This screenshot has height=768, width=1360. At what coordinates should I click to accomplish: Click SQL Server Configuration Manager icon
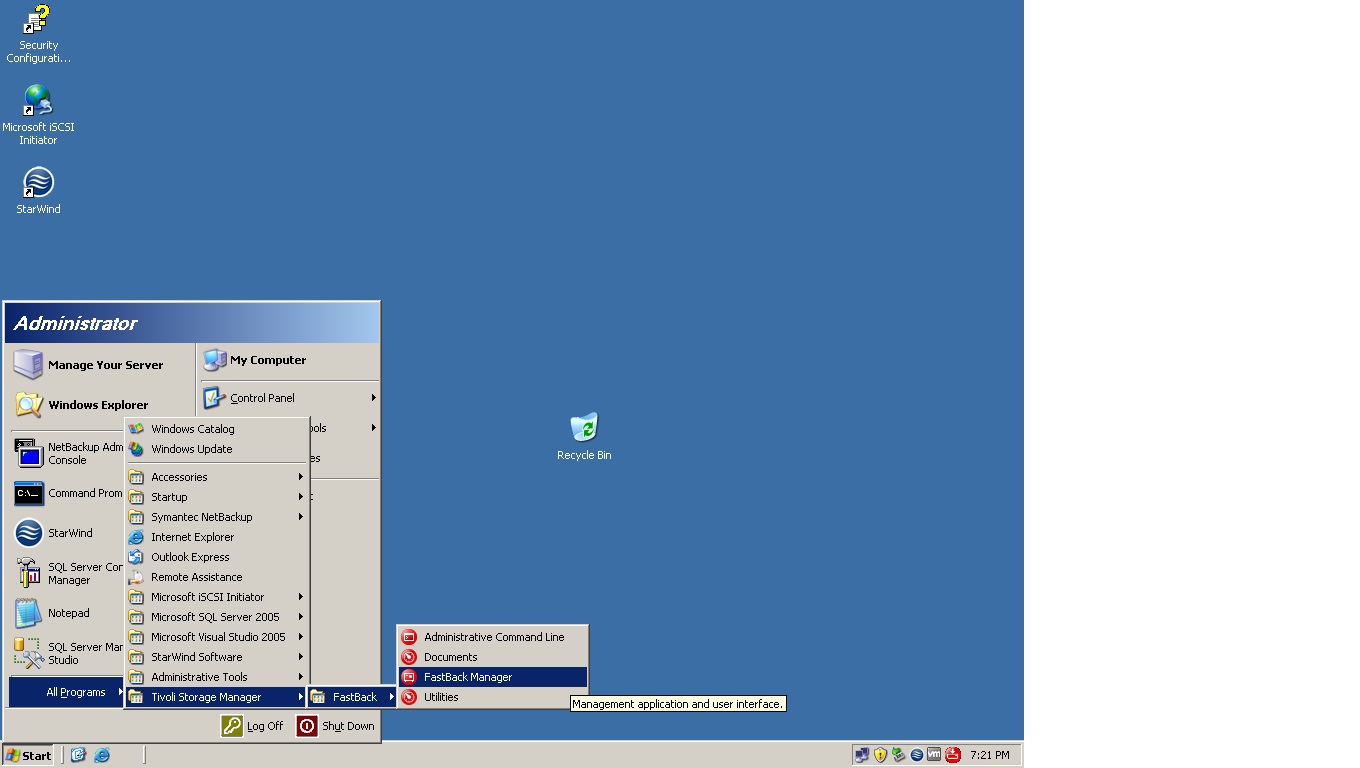pos(29,573)
